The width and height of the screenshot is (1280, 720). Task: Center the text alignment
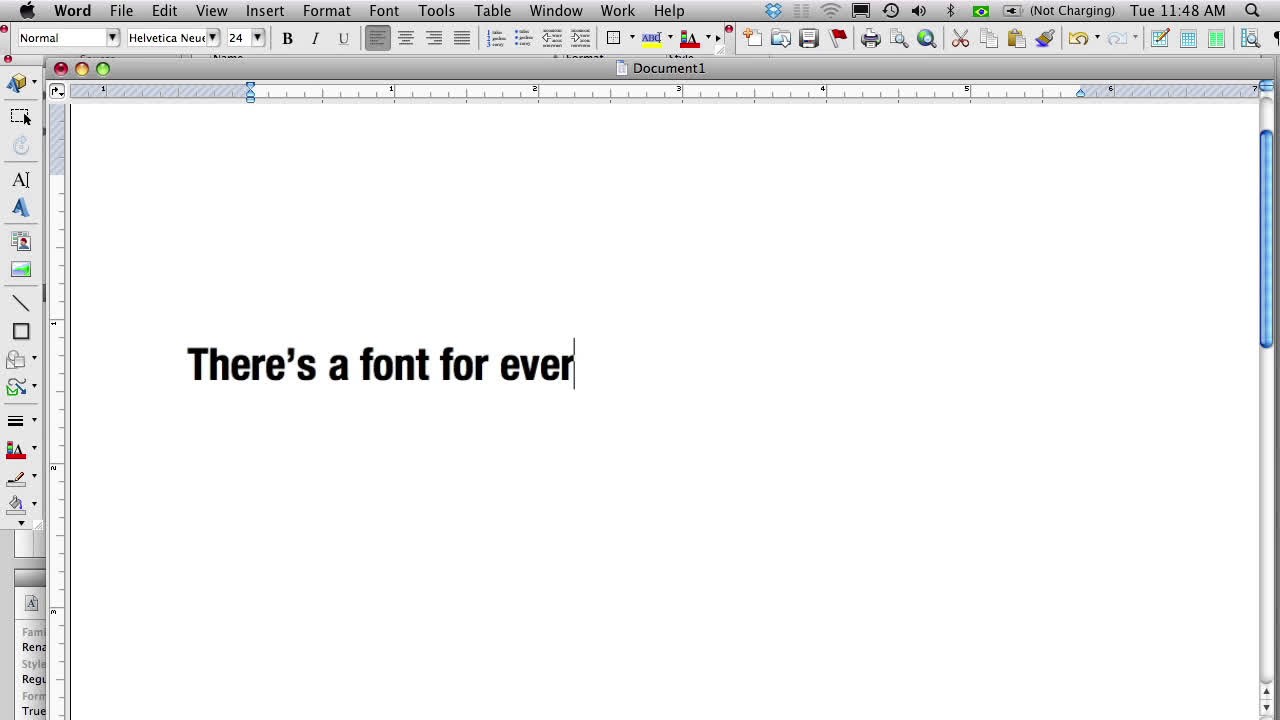click(x=405, y=38)
